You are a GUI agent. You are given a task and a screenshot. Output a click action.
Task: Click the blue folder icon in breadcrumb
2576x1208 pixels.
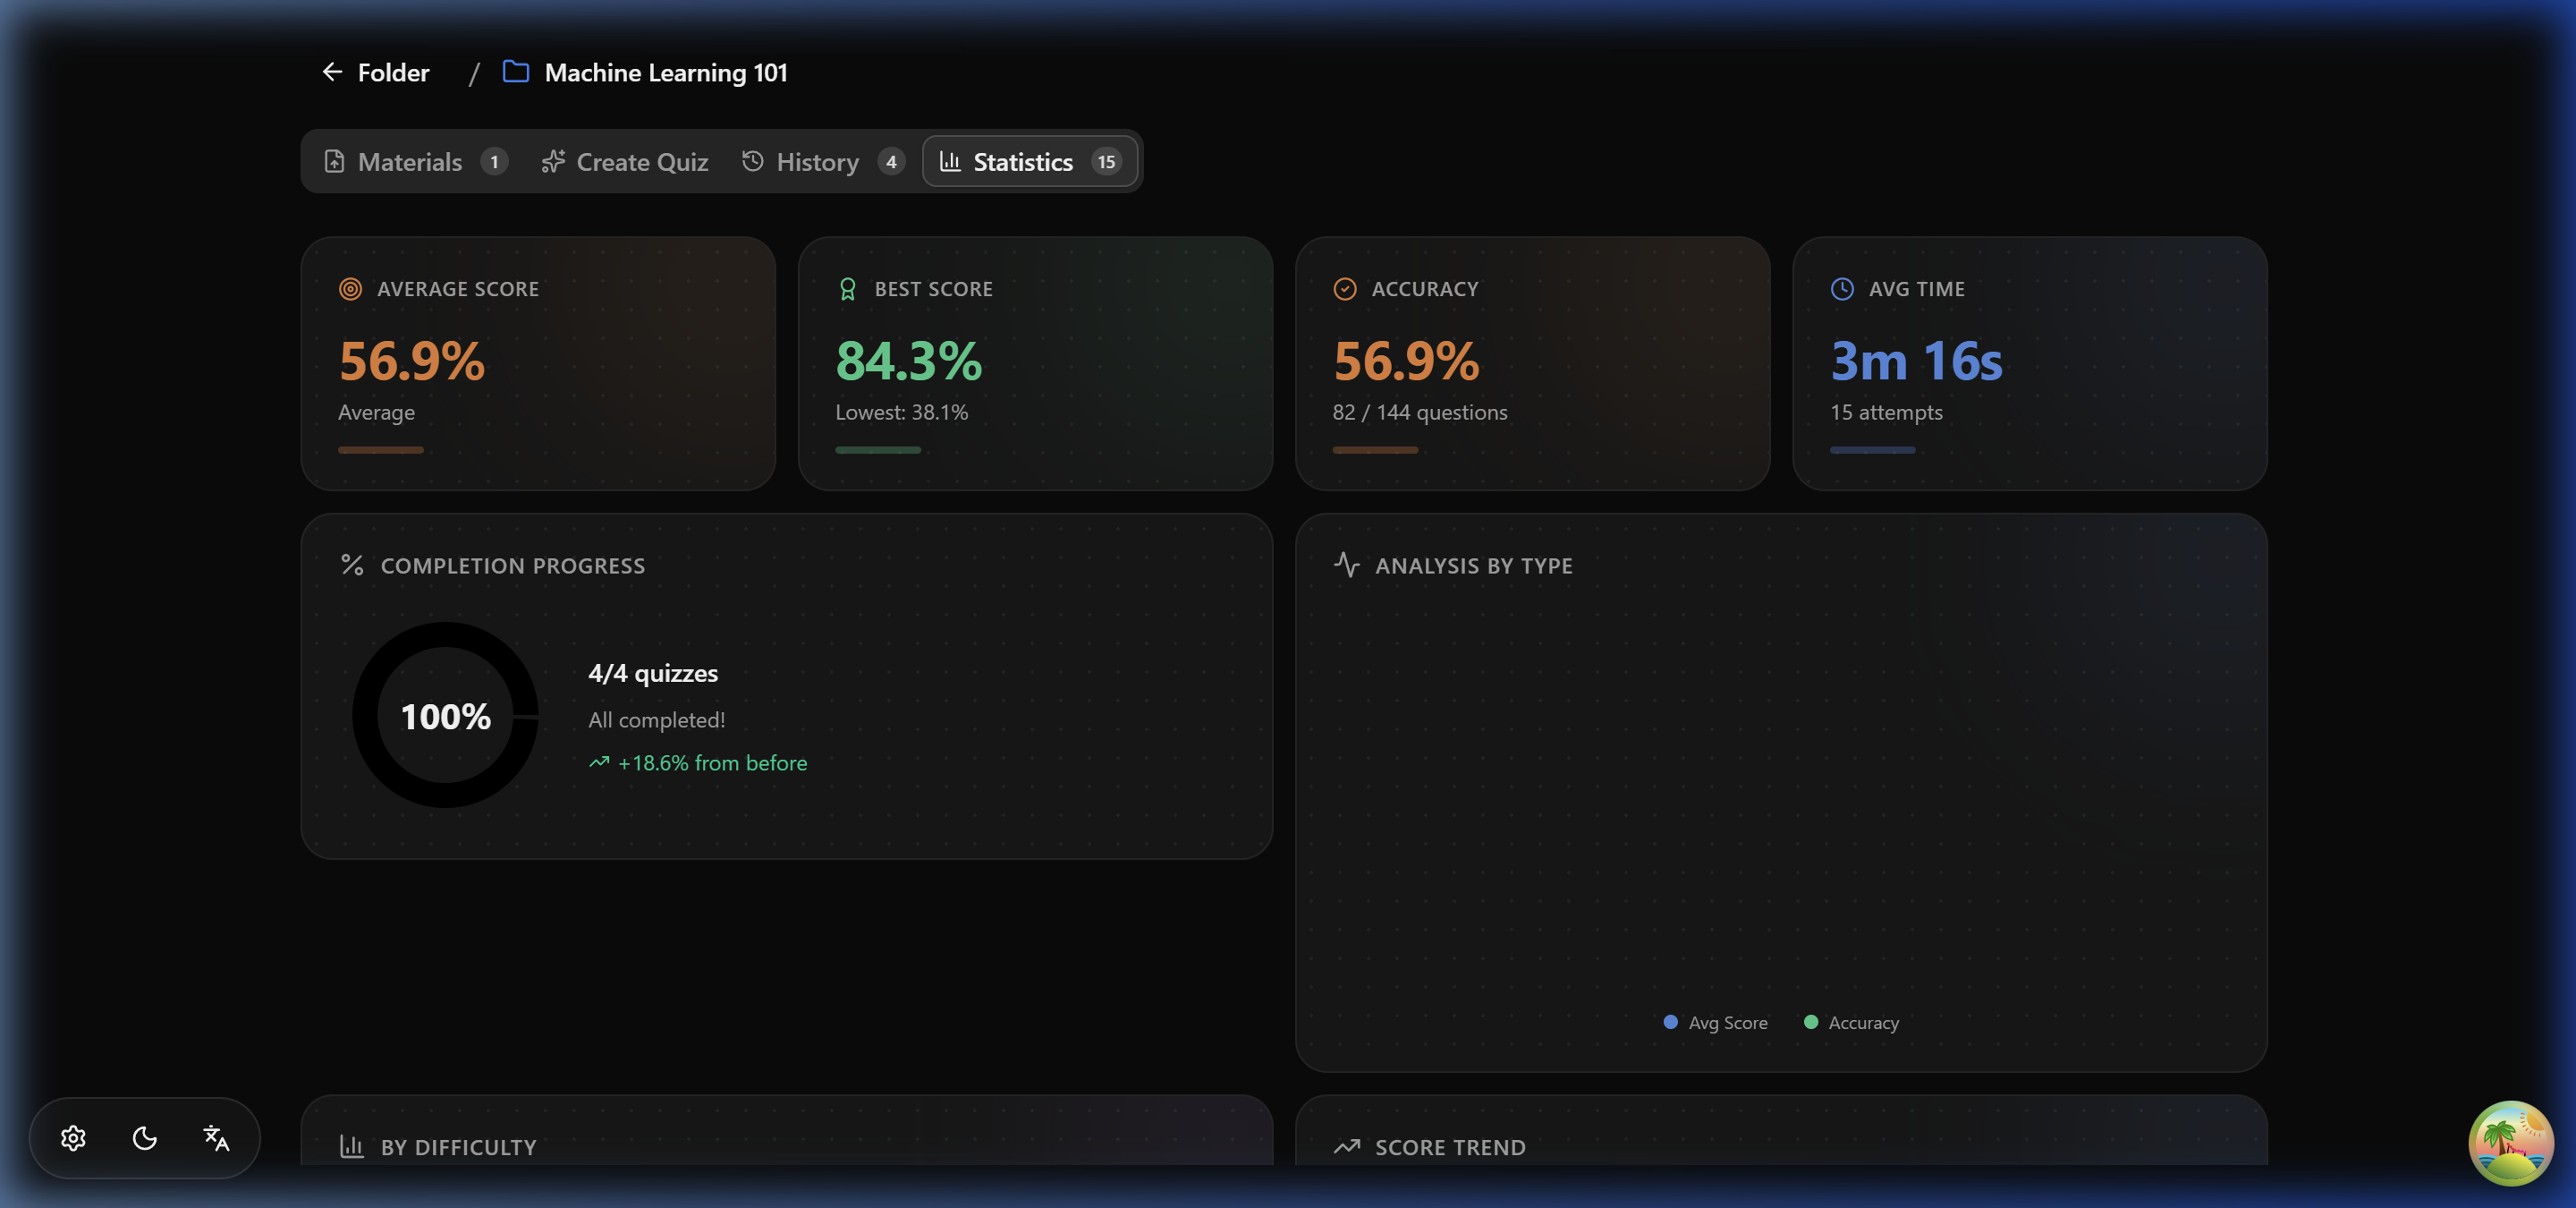pos(515,72)
